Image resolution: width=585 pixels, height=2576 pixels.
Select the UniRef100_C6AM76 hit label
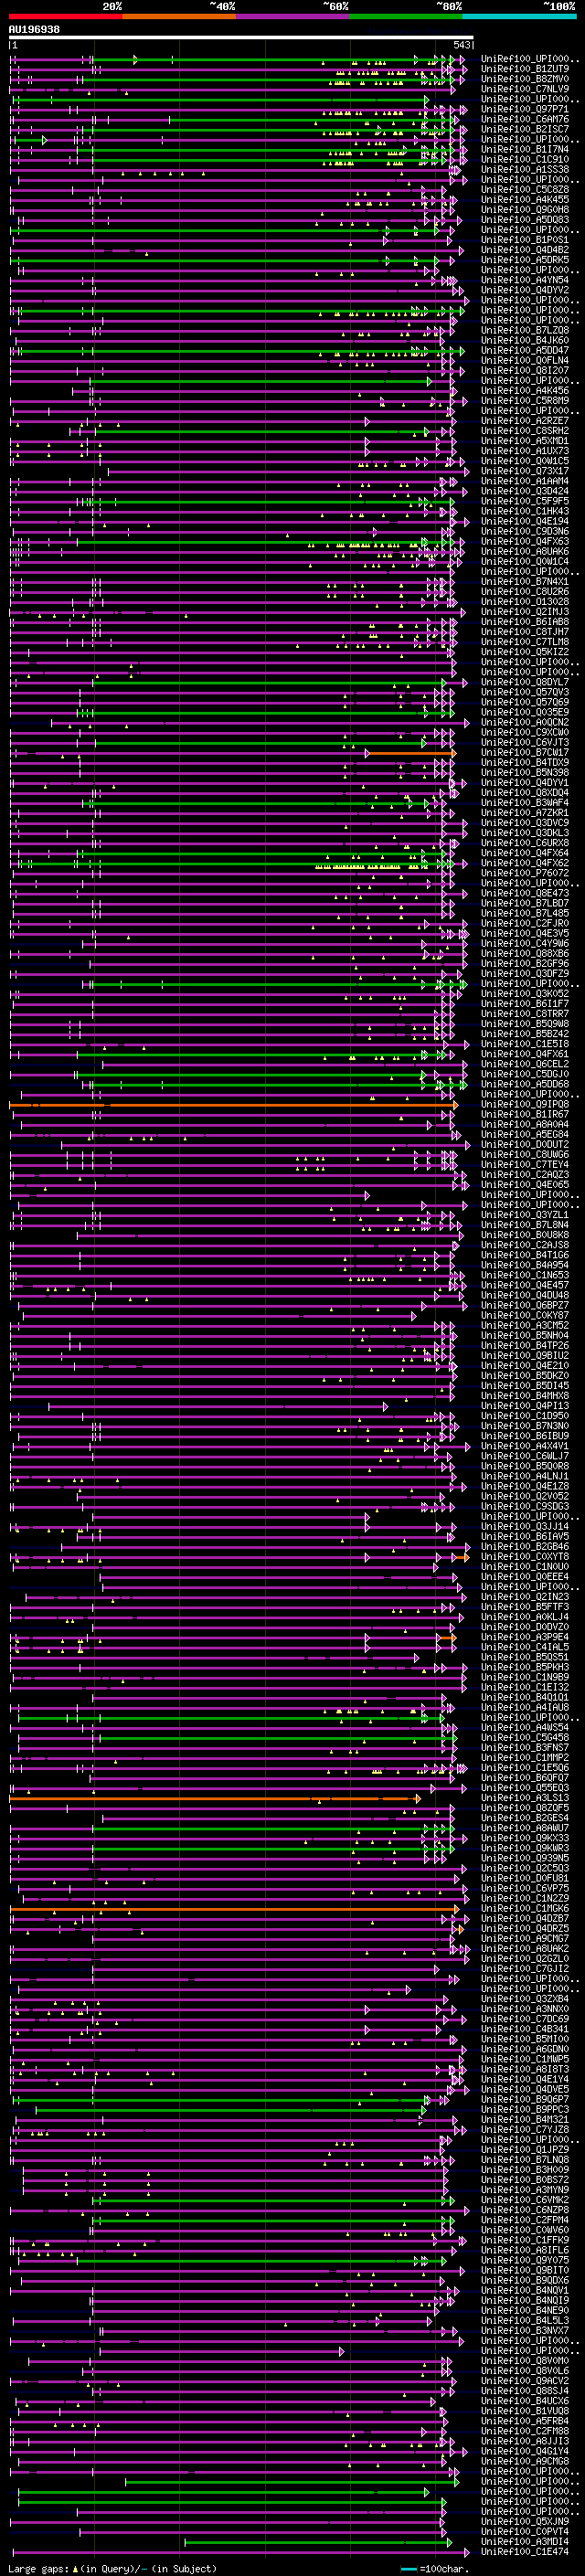pyautogui.click(x=525, y=119)
